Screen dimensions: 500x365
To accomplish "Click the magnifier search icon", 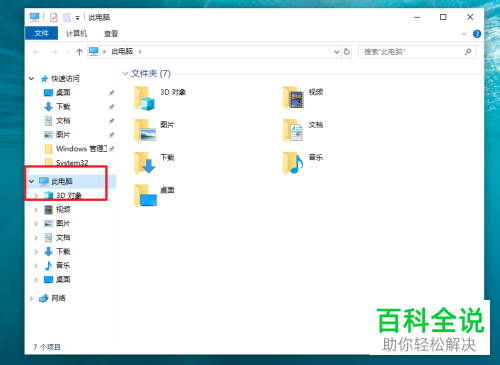I will [468, 51].
